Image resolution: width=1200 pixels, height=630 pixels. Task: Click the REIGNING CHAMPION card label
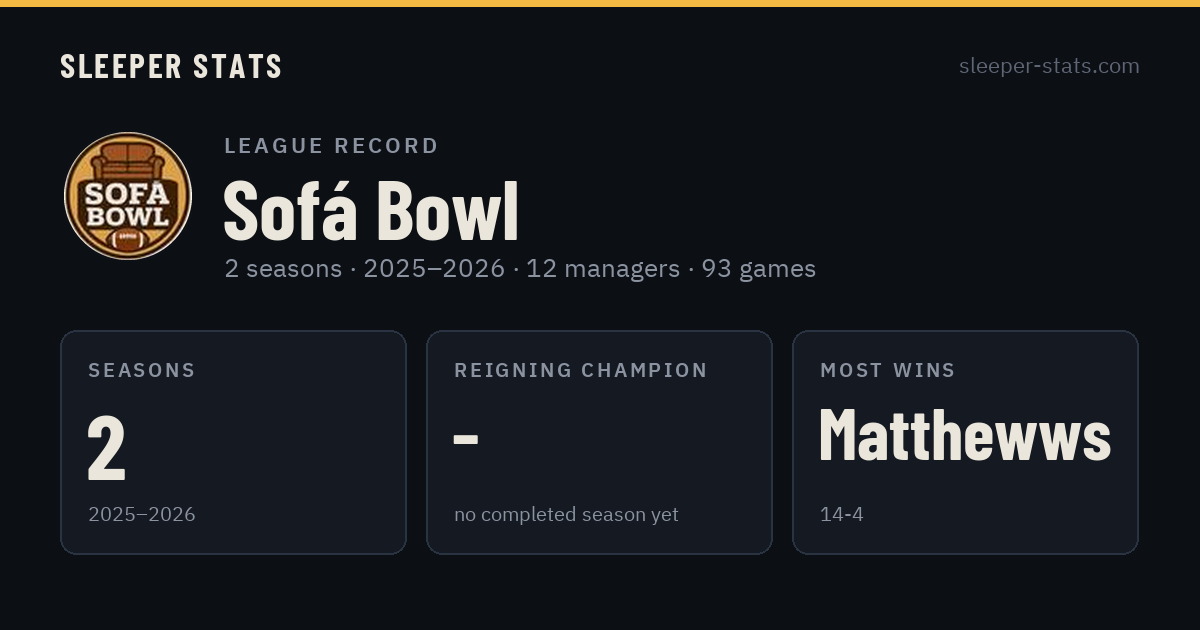pyautogui.click(x=581, y=370)
